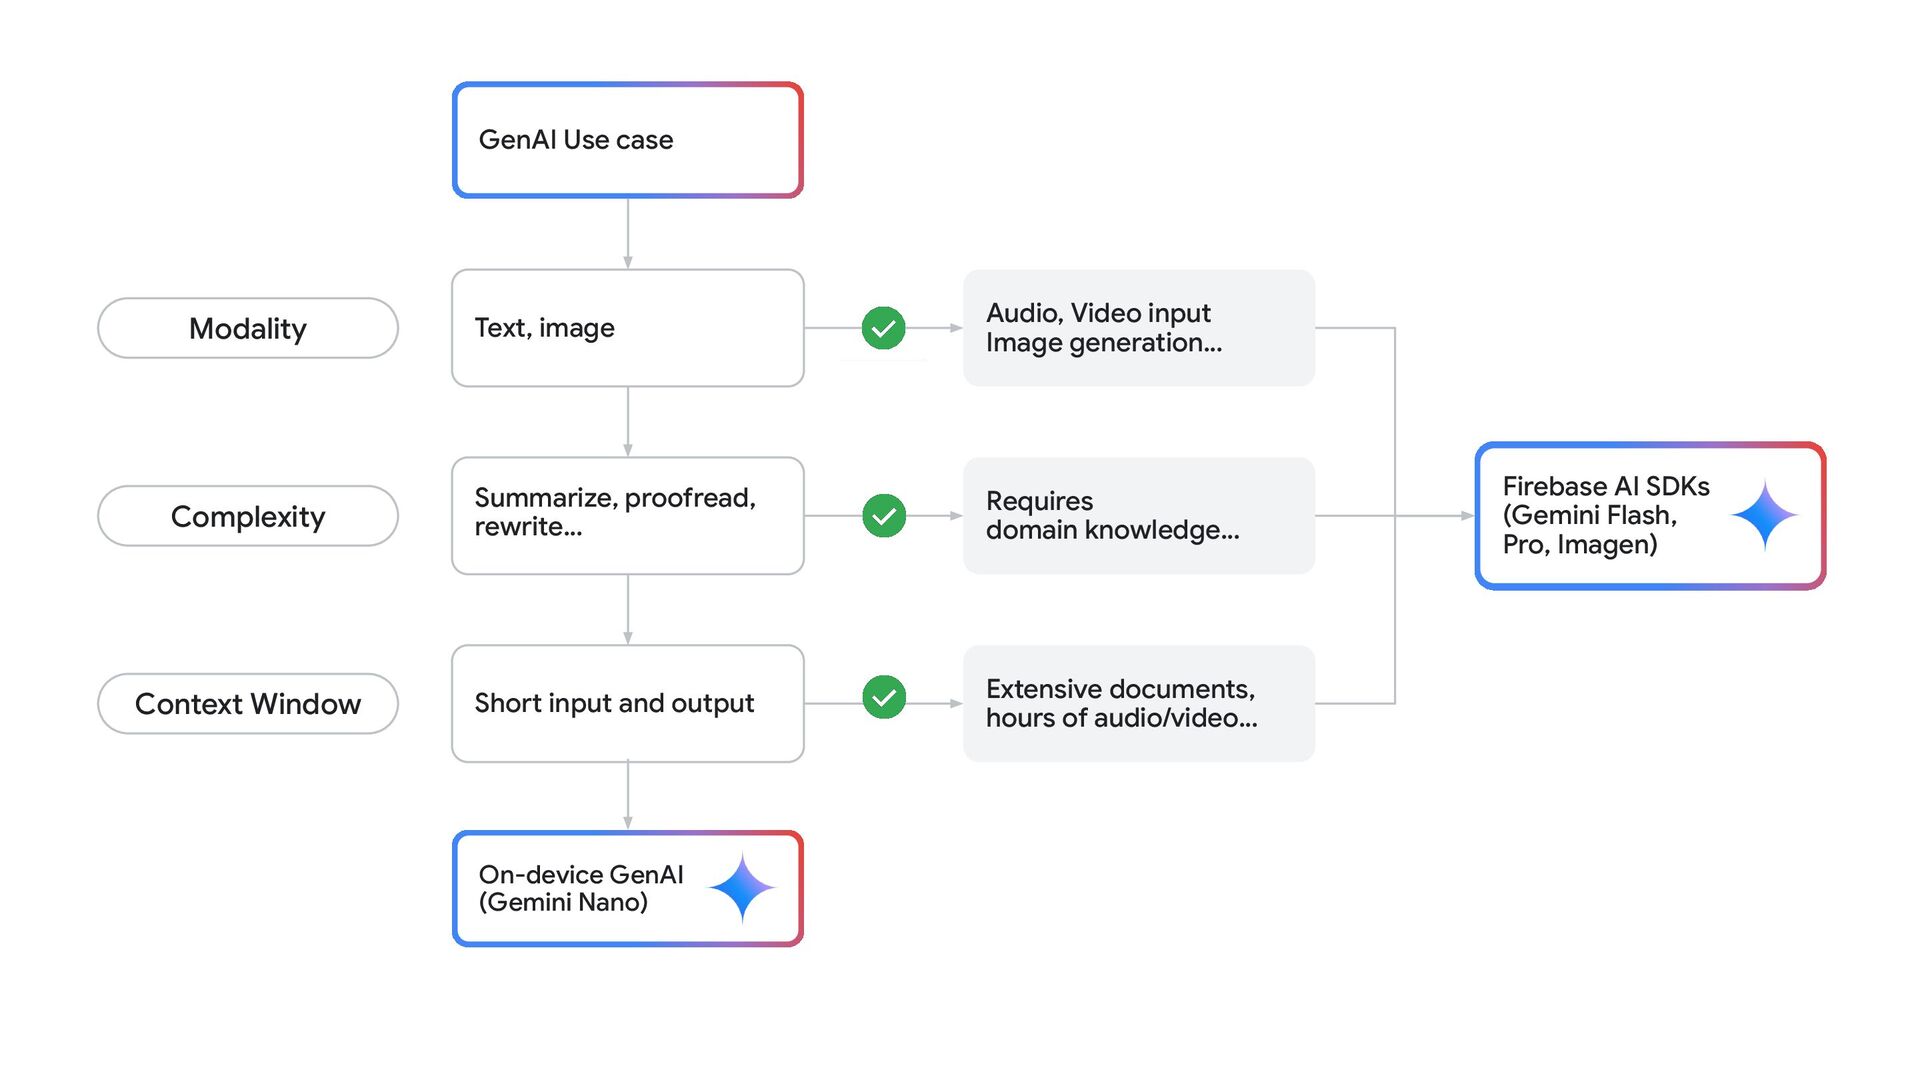Image resolution: width=1920 pixels, height=1080 pixels.
Task: Click the Requires domain knowledge box
Action: 1138,516
